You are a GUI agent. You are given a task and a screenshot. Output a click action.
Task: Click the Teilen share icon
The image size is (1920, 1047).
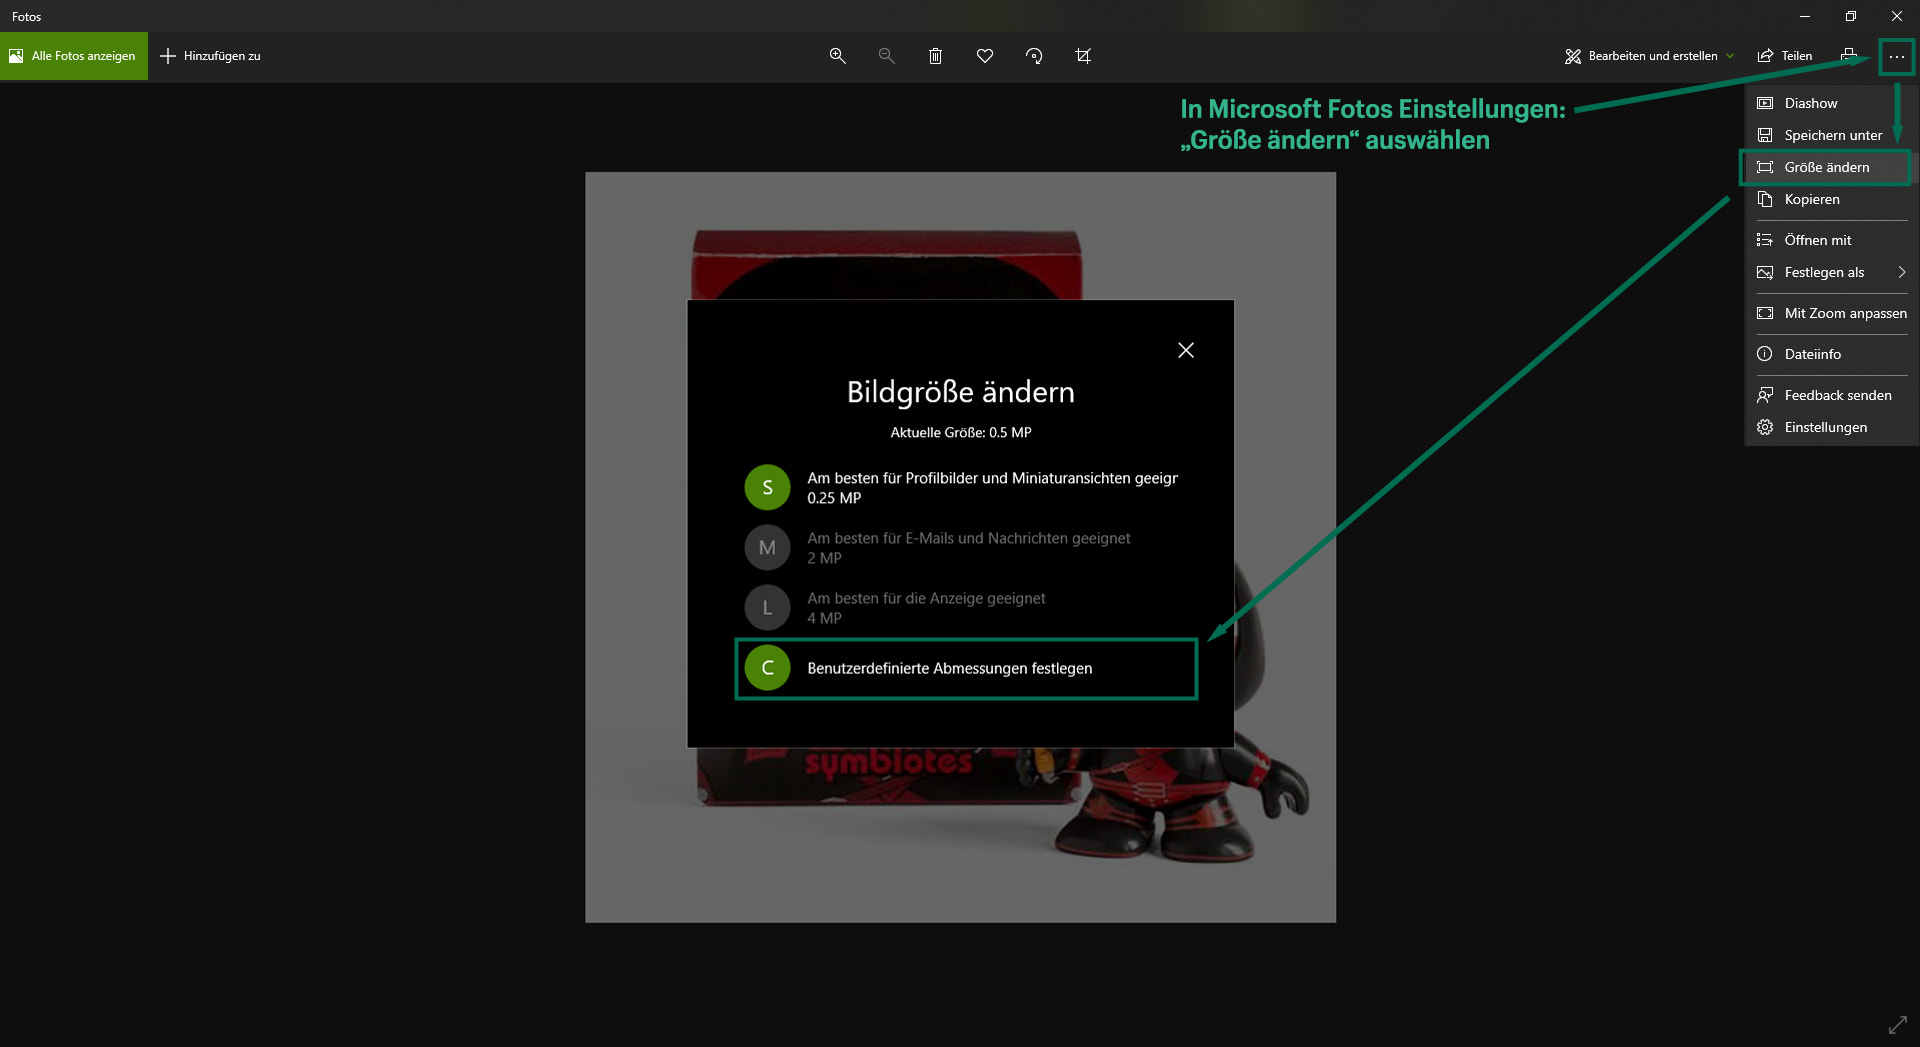[1785, 56]
